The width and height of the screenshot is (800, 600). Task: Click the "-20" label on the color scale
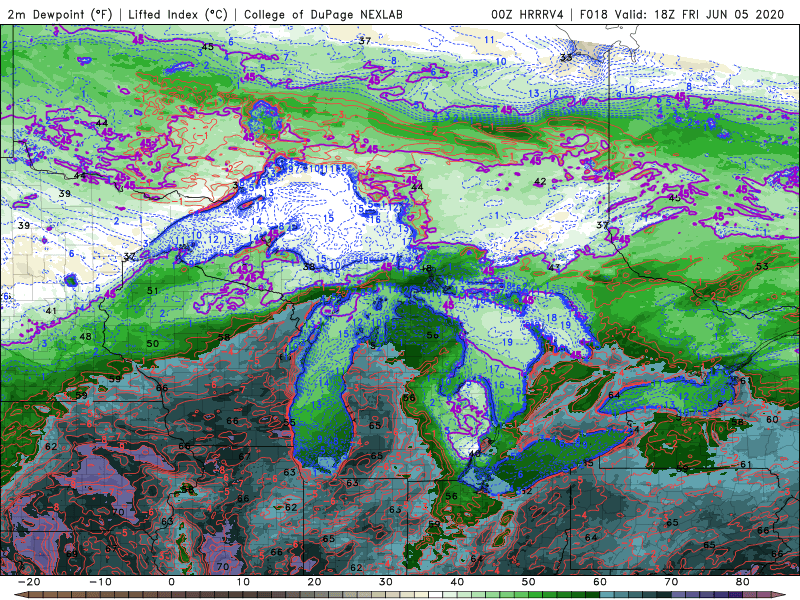coord(29,582)
